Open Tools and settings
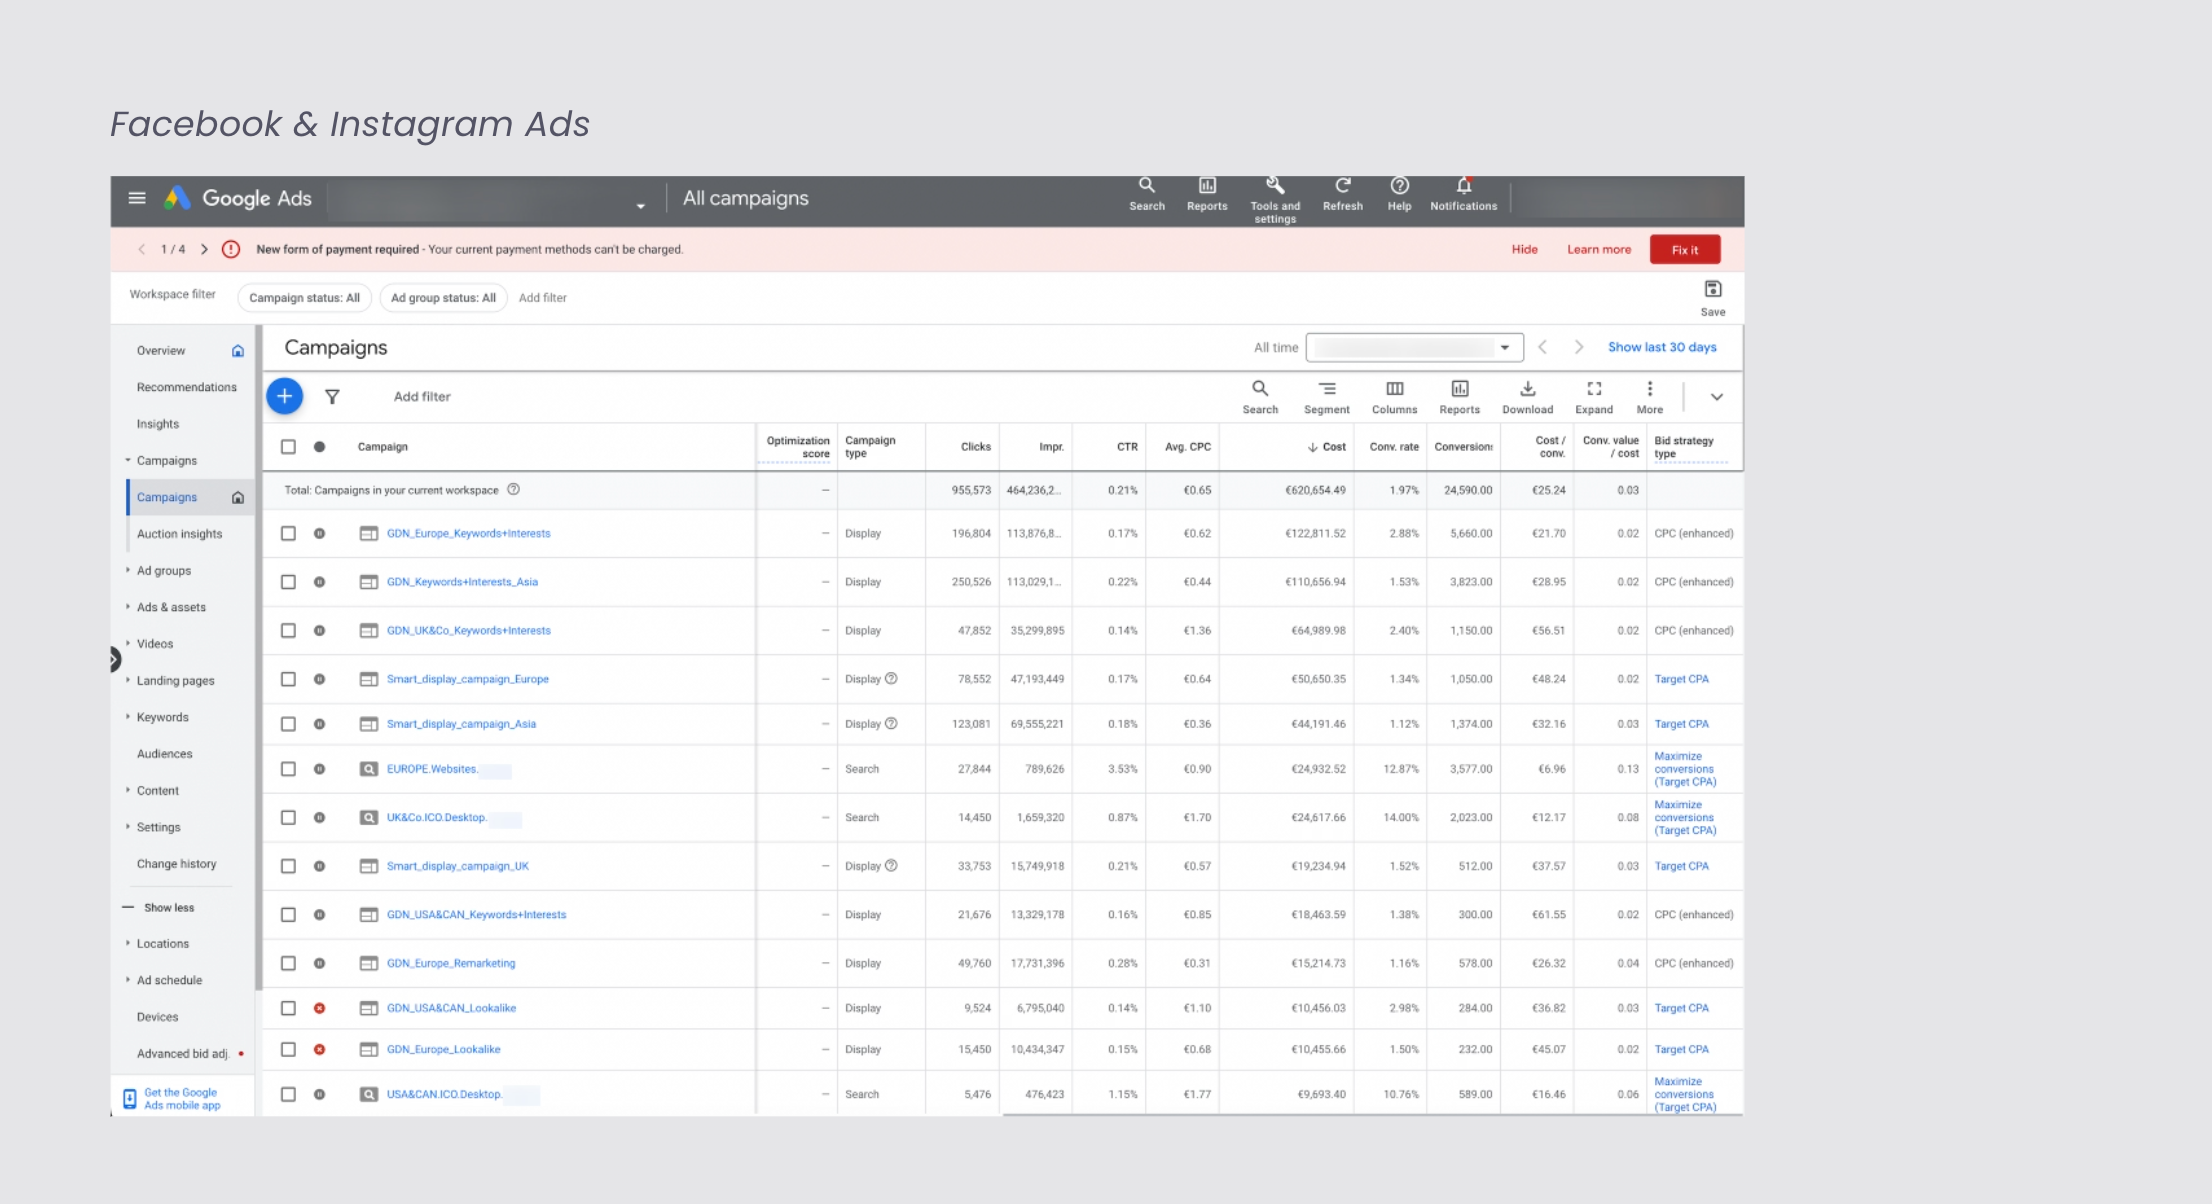 coord(1275,200)
